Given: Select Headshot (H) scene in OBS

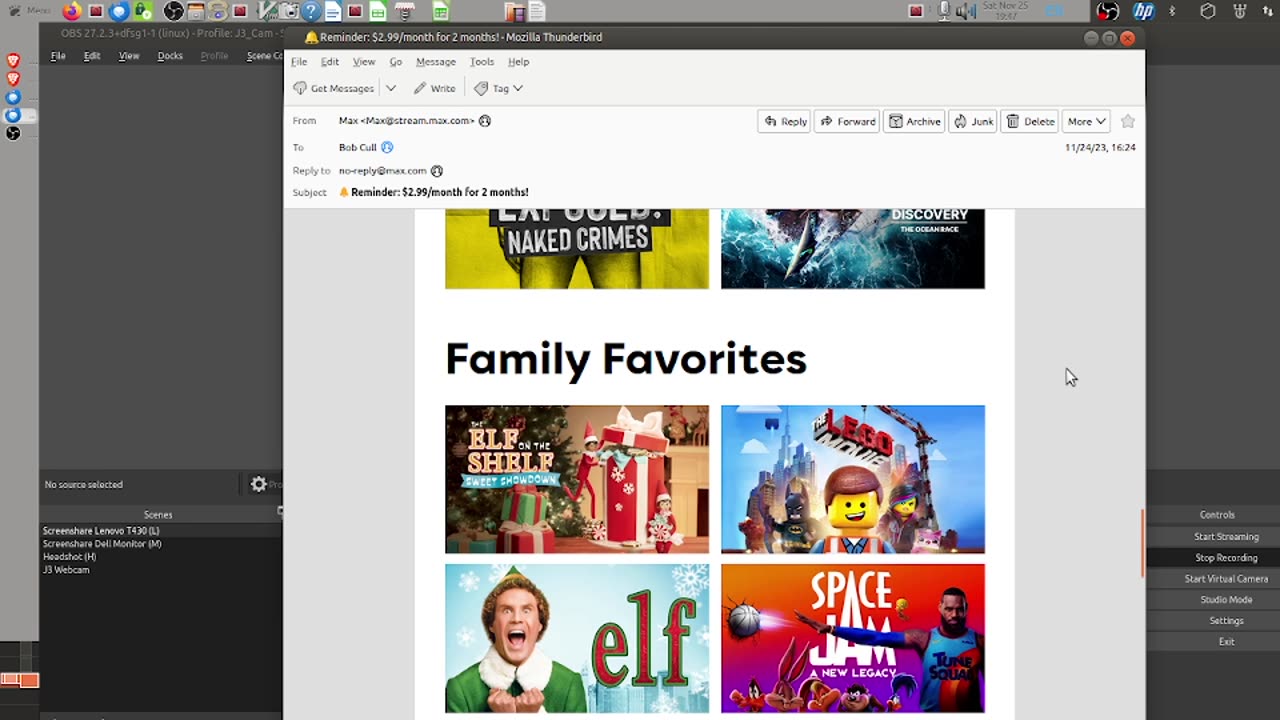Looking at the screenshot, I should [x=160, y=557].
